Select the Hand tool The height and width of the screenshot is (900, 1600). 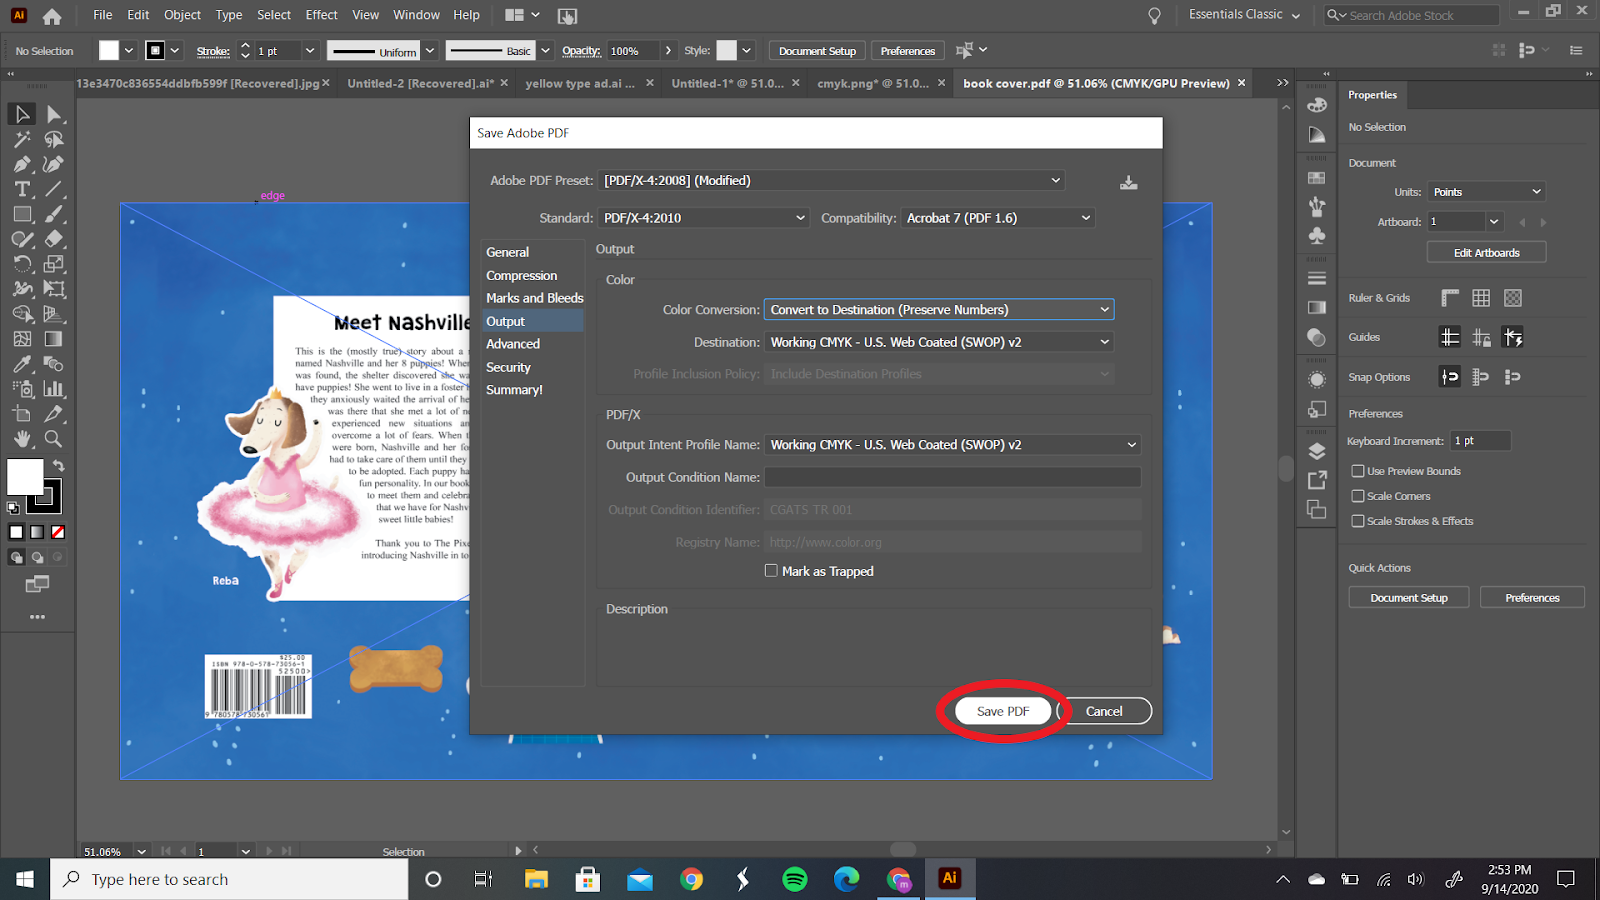tap(22, 439)
